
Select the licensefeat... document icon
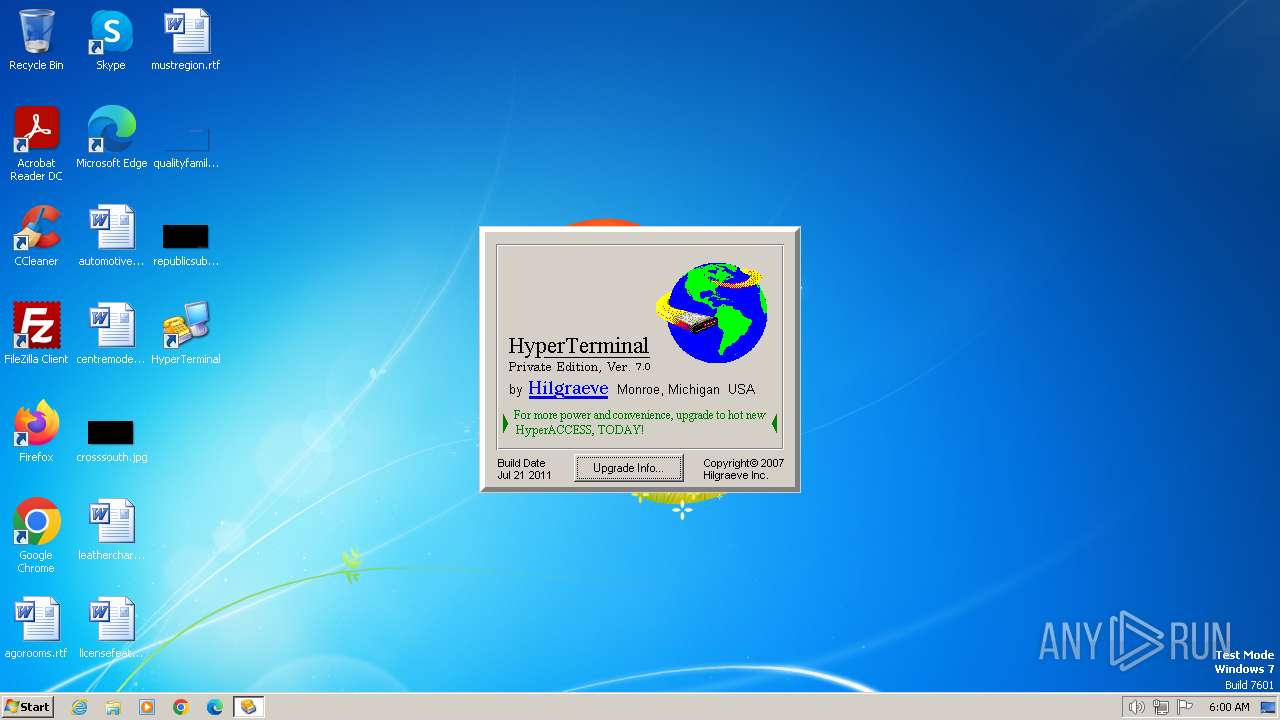111,628
